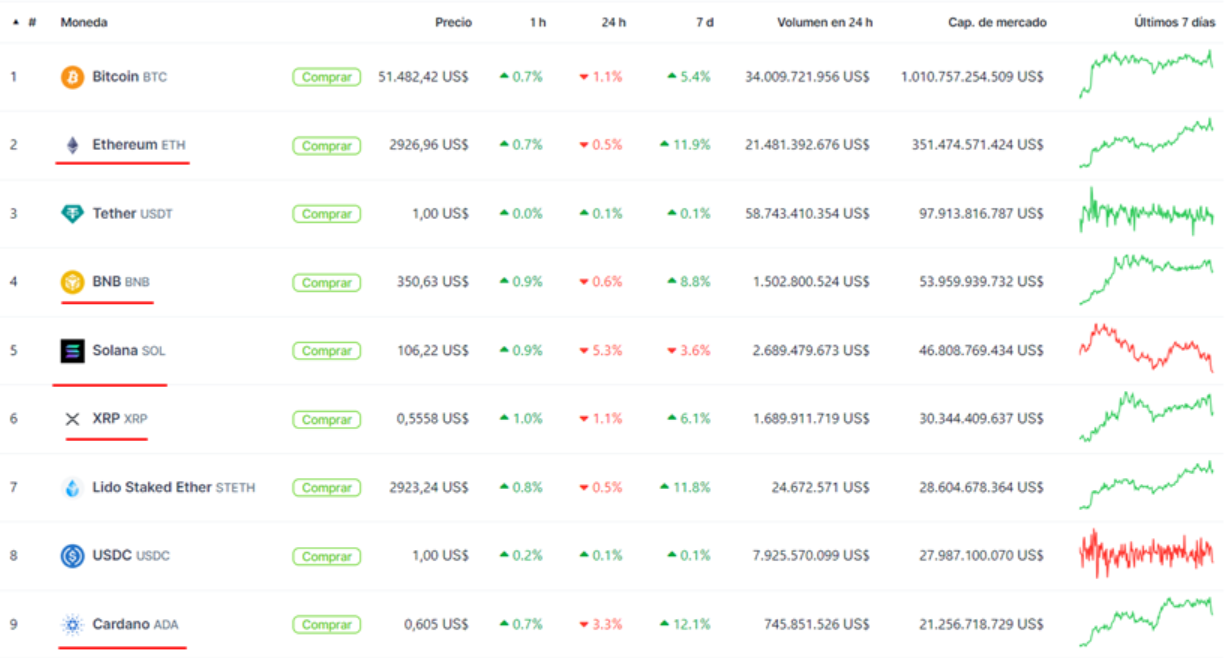1230x658 pixels.
Task: Open the XRP coin page link
Action: tap(120, 419)
